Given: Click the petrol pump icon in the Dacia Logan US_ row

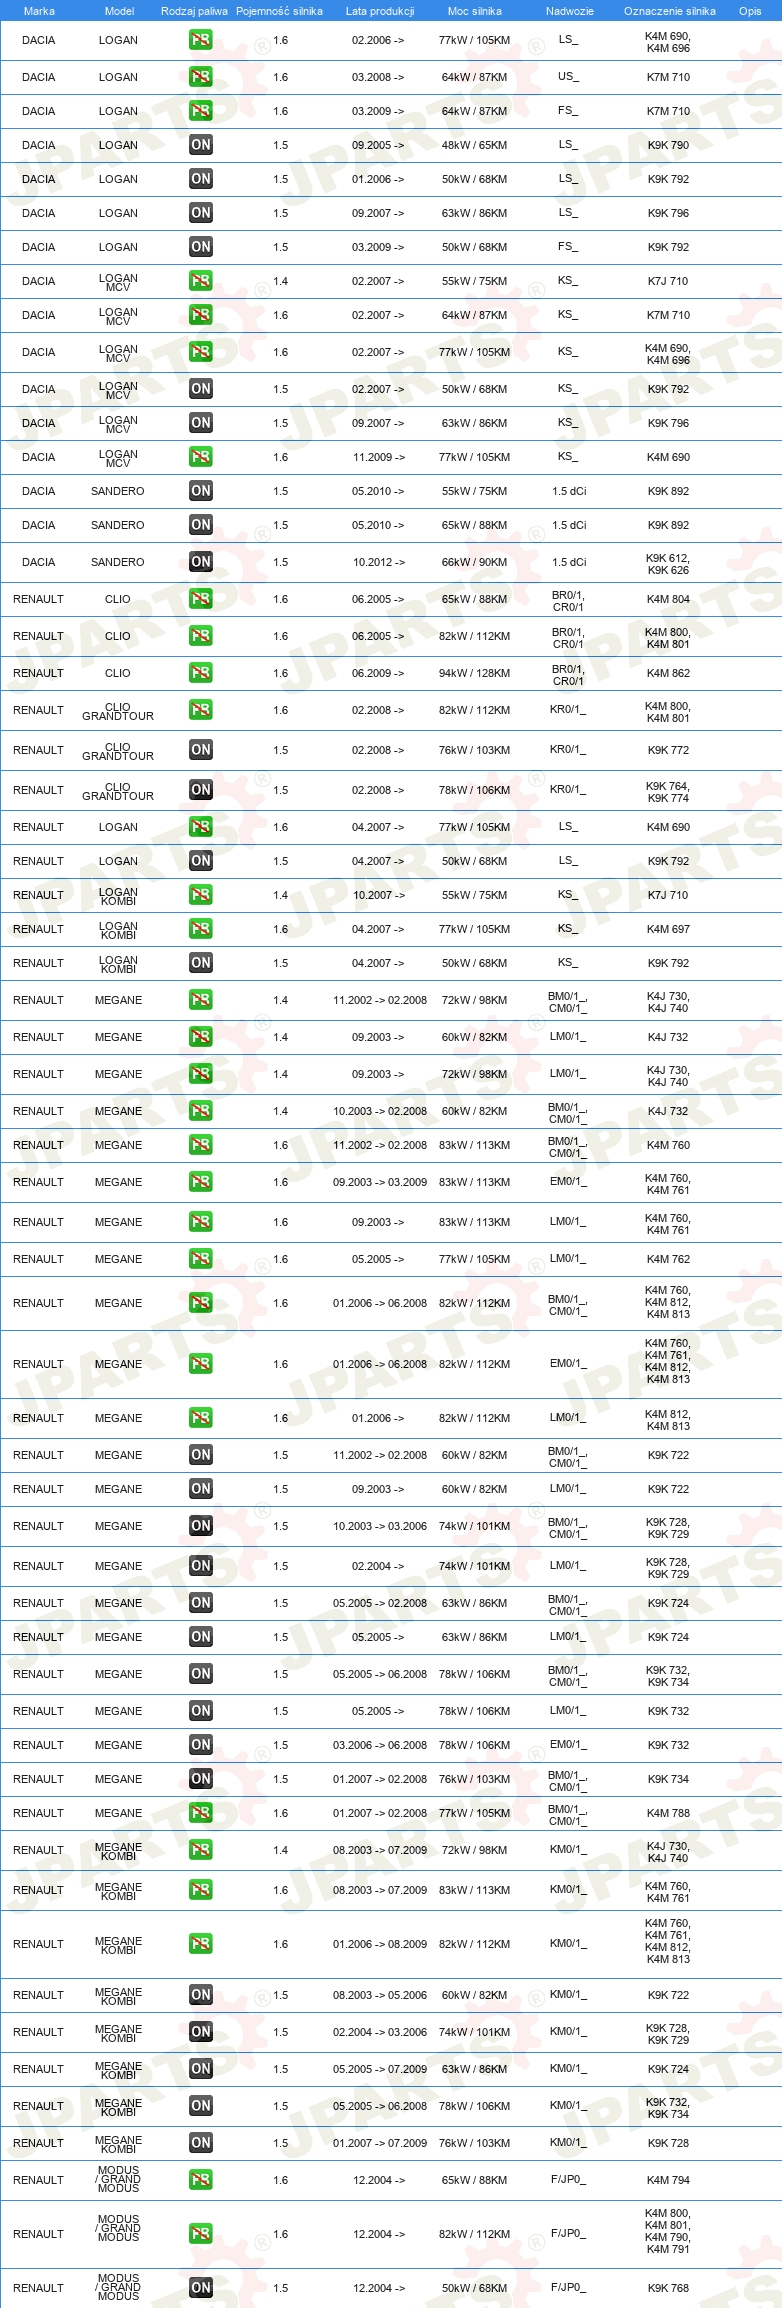Looking at the screenshot, I should [x=201, y=77].
